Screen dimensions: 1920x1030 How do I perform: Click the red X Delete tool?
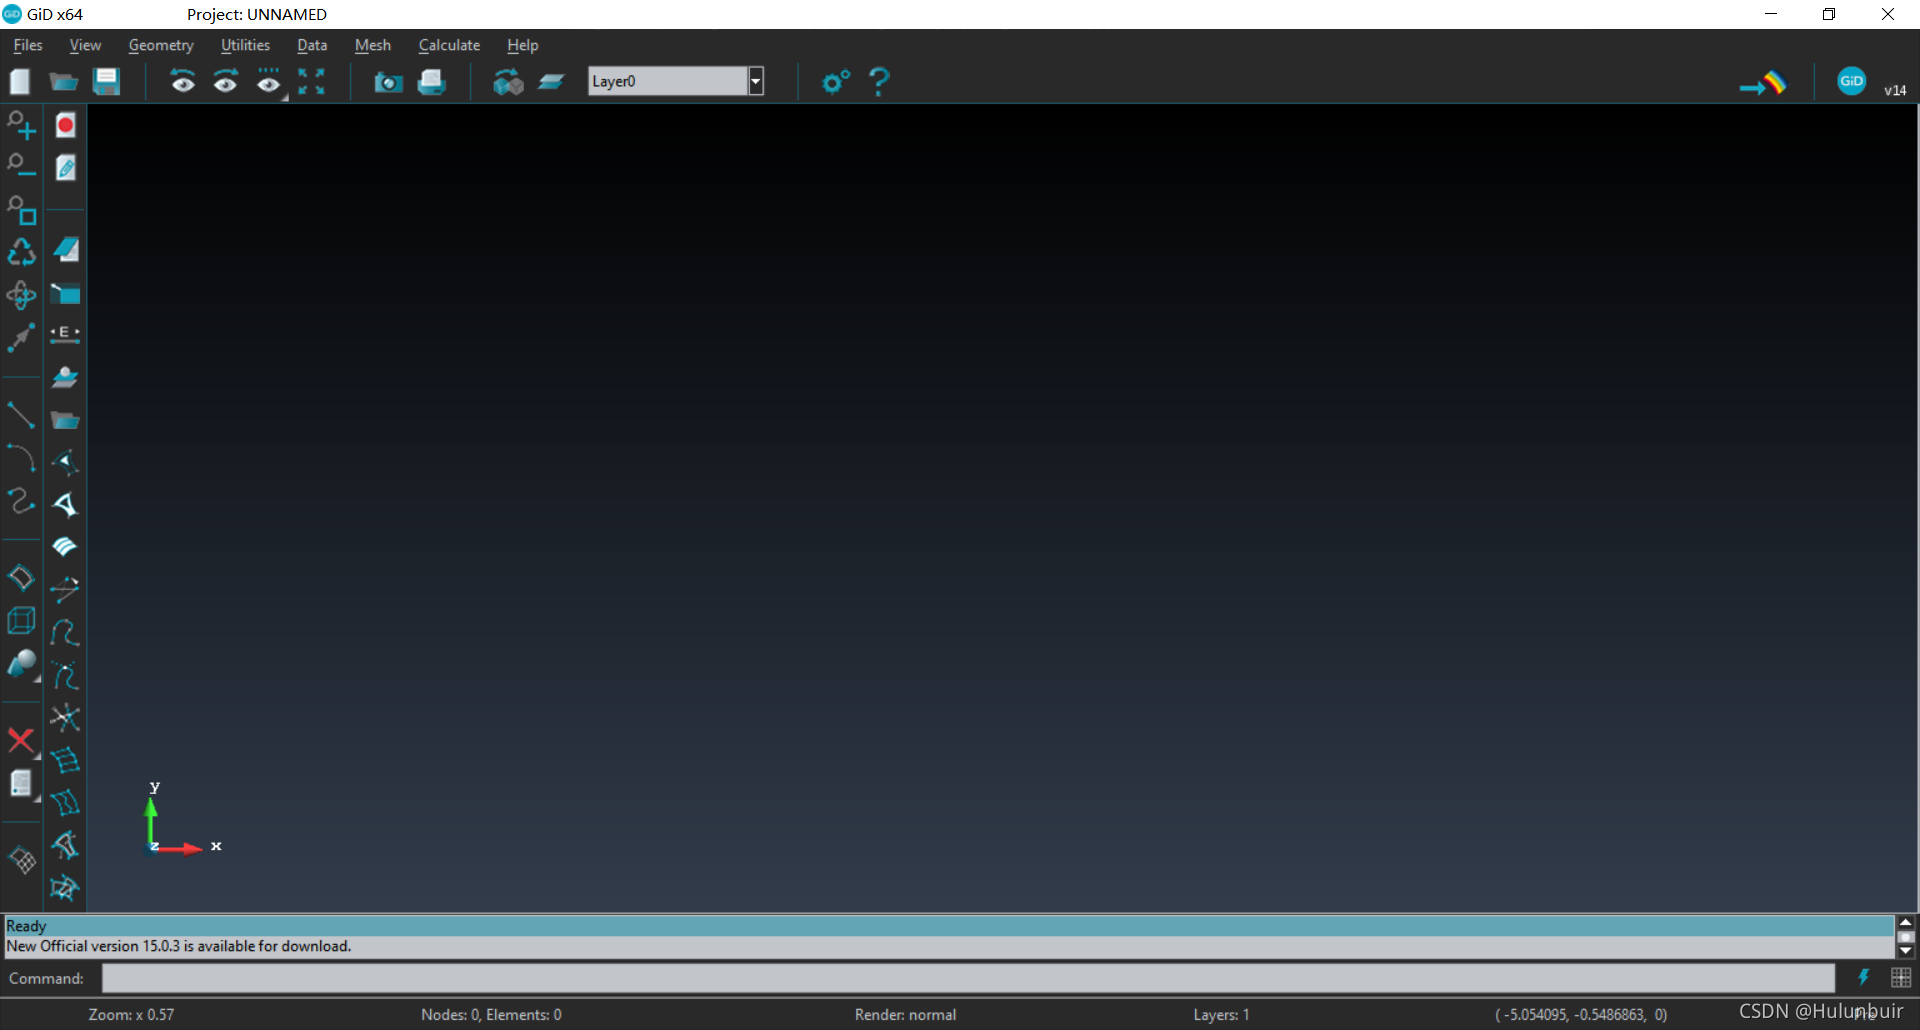pos(21,740)
